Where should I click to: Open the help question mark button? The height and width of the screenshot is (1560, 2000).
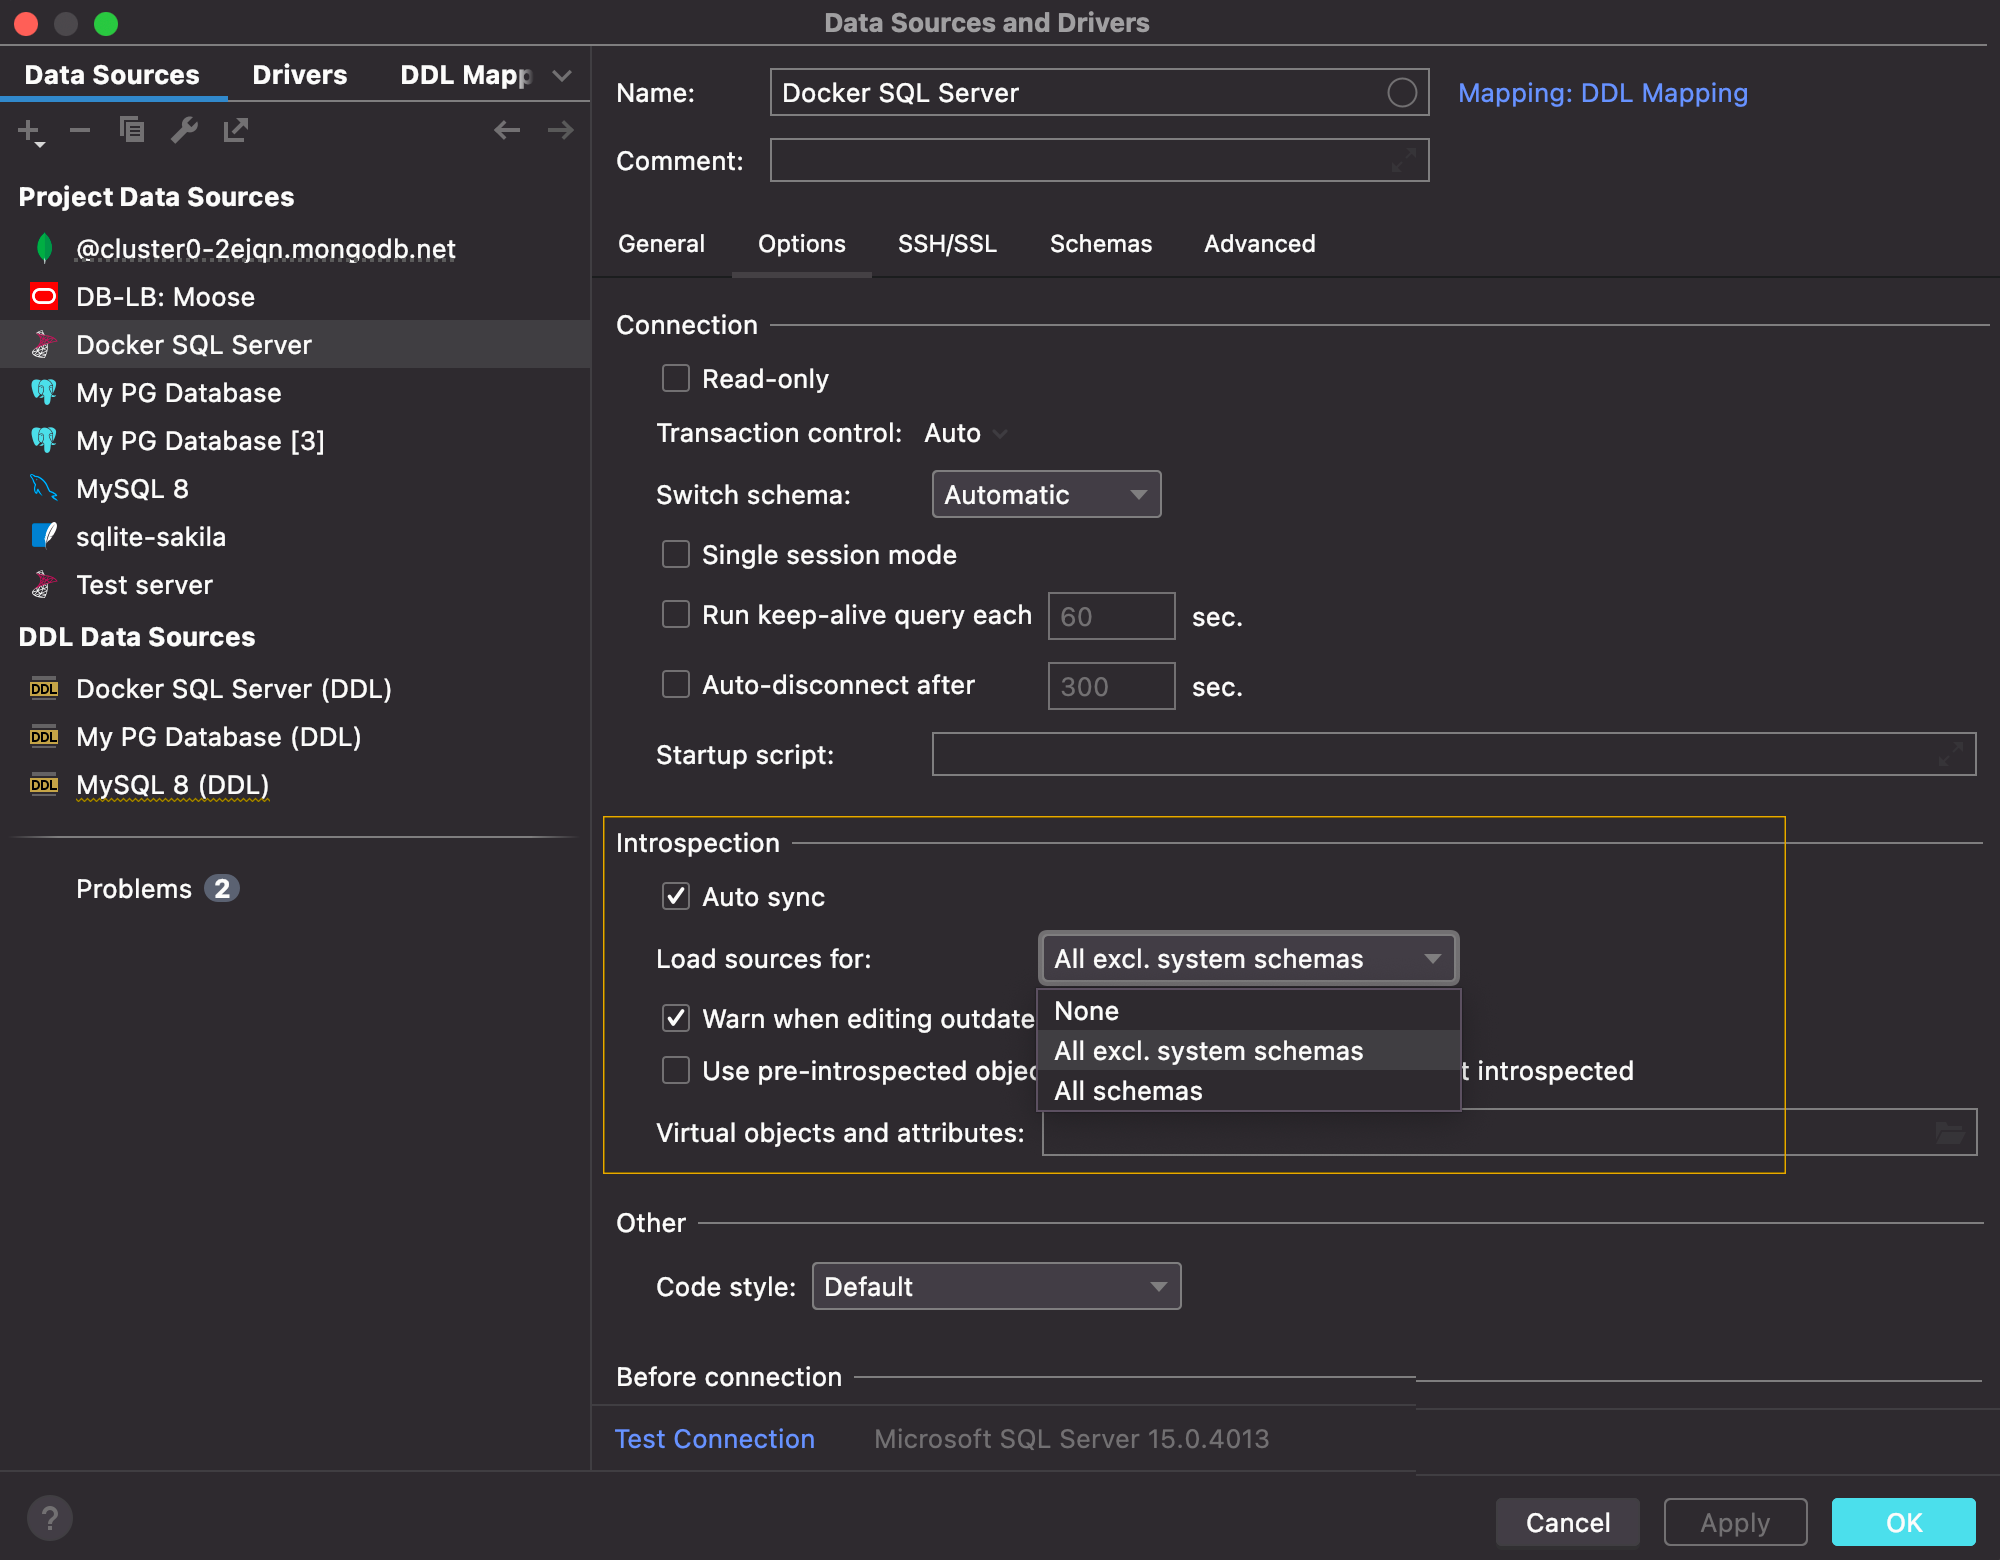pyautogui.click(x=50, y=1519)
